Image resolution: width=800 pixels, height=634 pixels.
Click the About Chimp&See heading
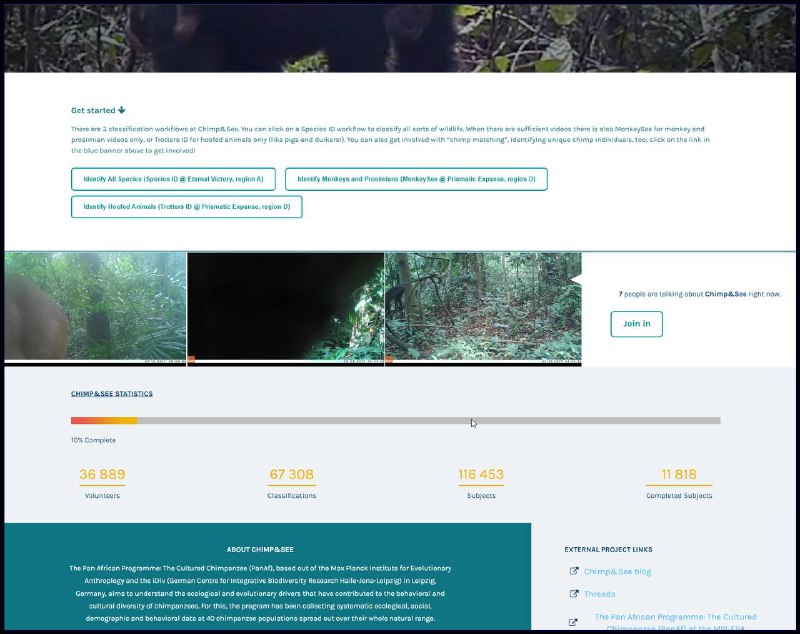click(x=260, y=549)
